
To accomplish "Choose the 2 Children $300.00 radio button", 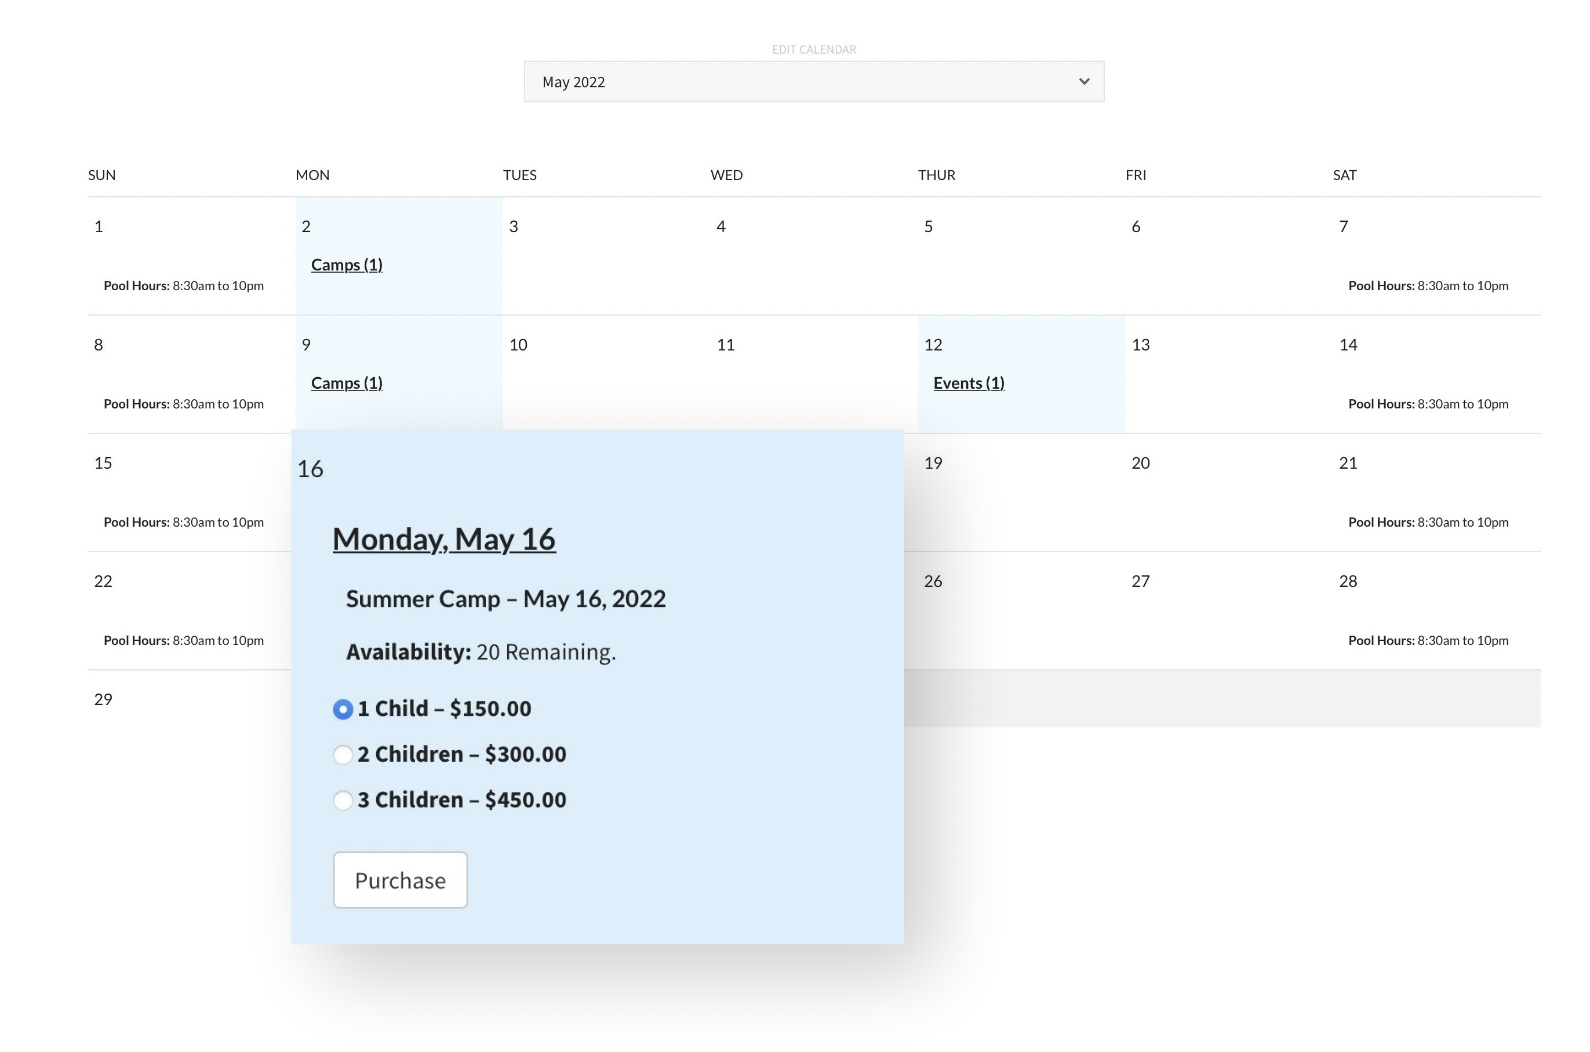I will click(343, 755).
